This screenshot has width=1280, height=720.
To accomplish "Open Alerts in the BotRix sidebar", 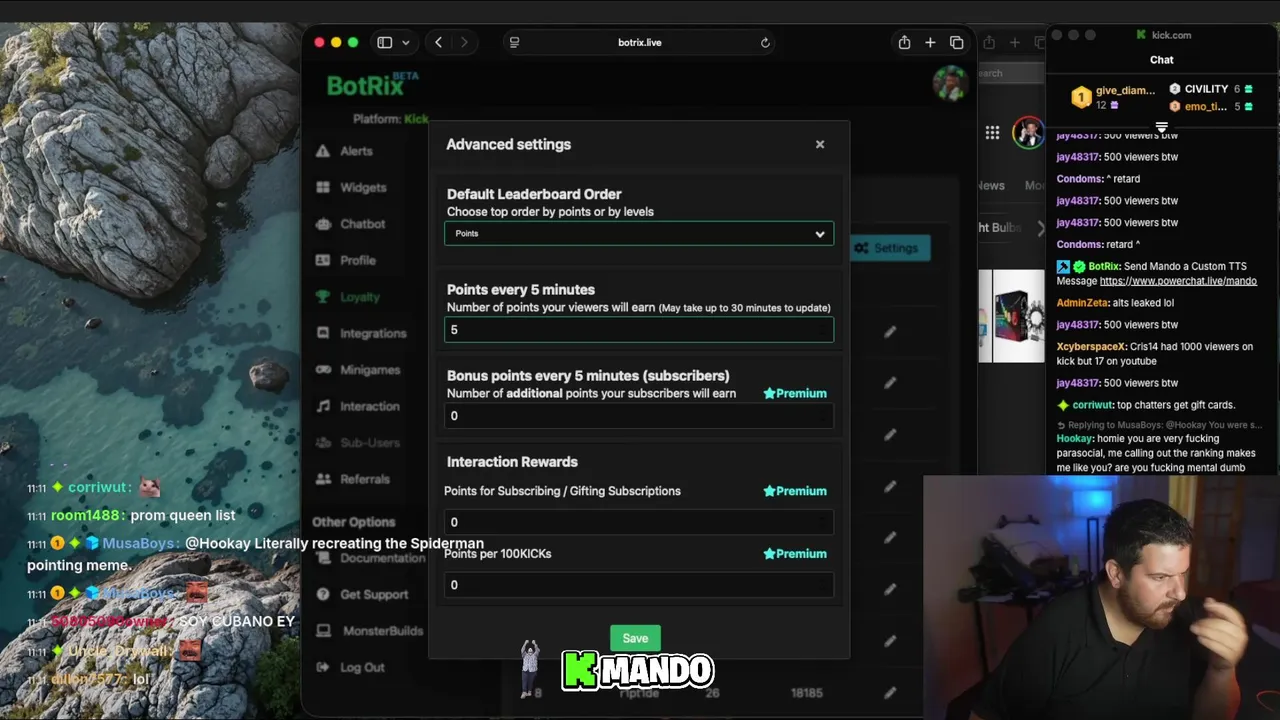I will pos(356,151).
